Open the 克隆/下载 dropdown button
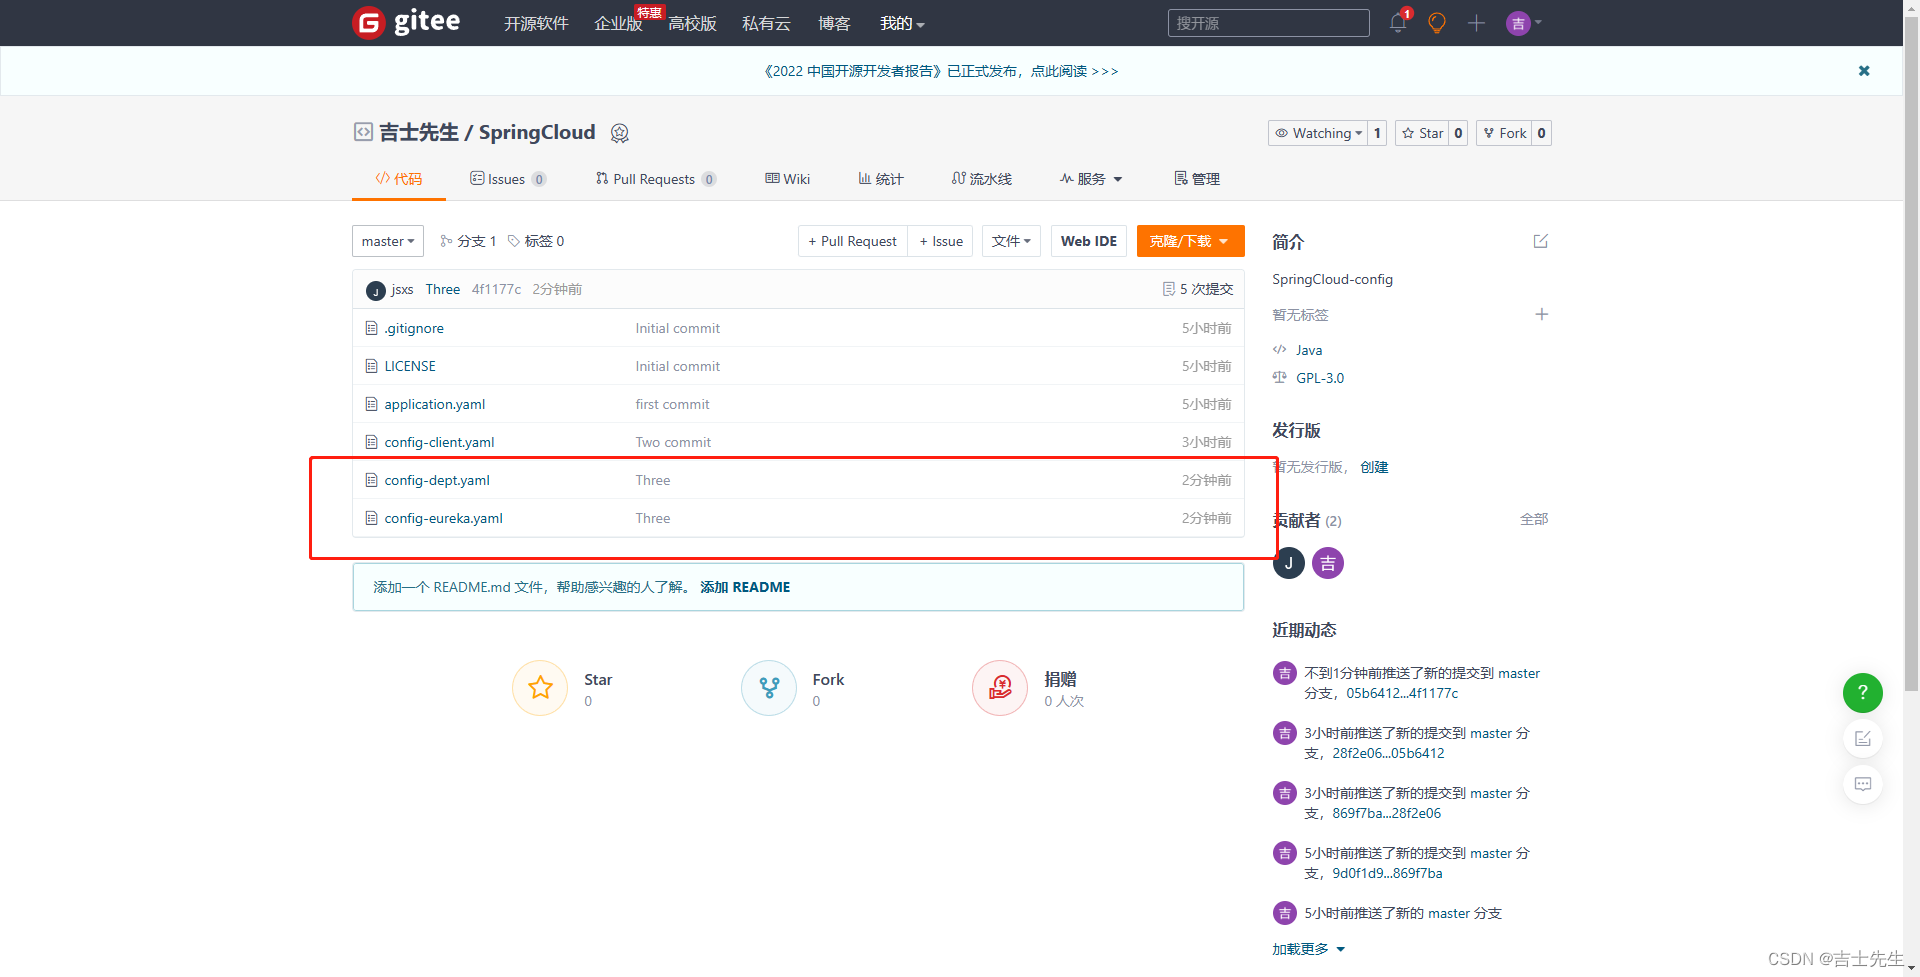Image resolution: width=1920 pixels, height=977 pixels. click(x=1190, y=241)
